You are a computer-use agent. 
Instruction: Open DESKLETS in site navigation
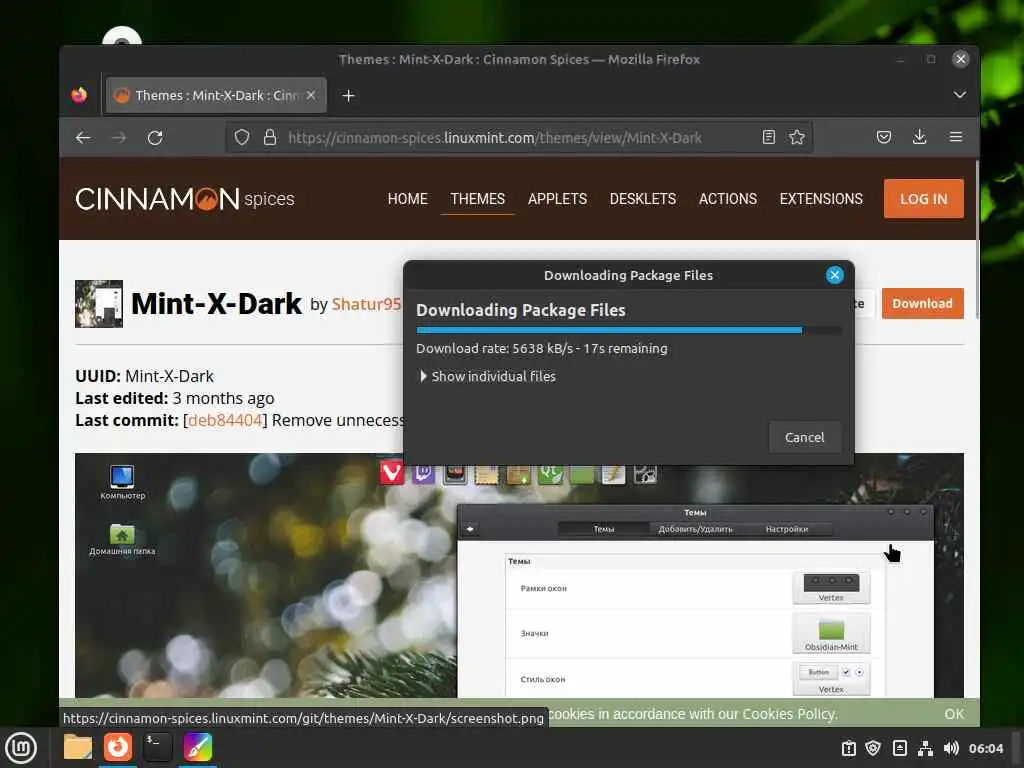point(643,199)
